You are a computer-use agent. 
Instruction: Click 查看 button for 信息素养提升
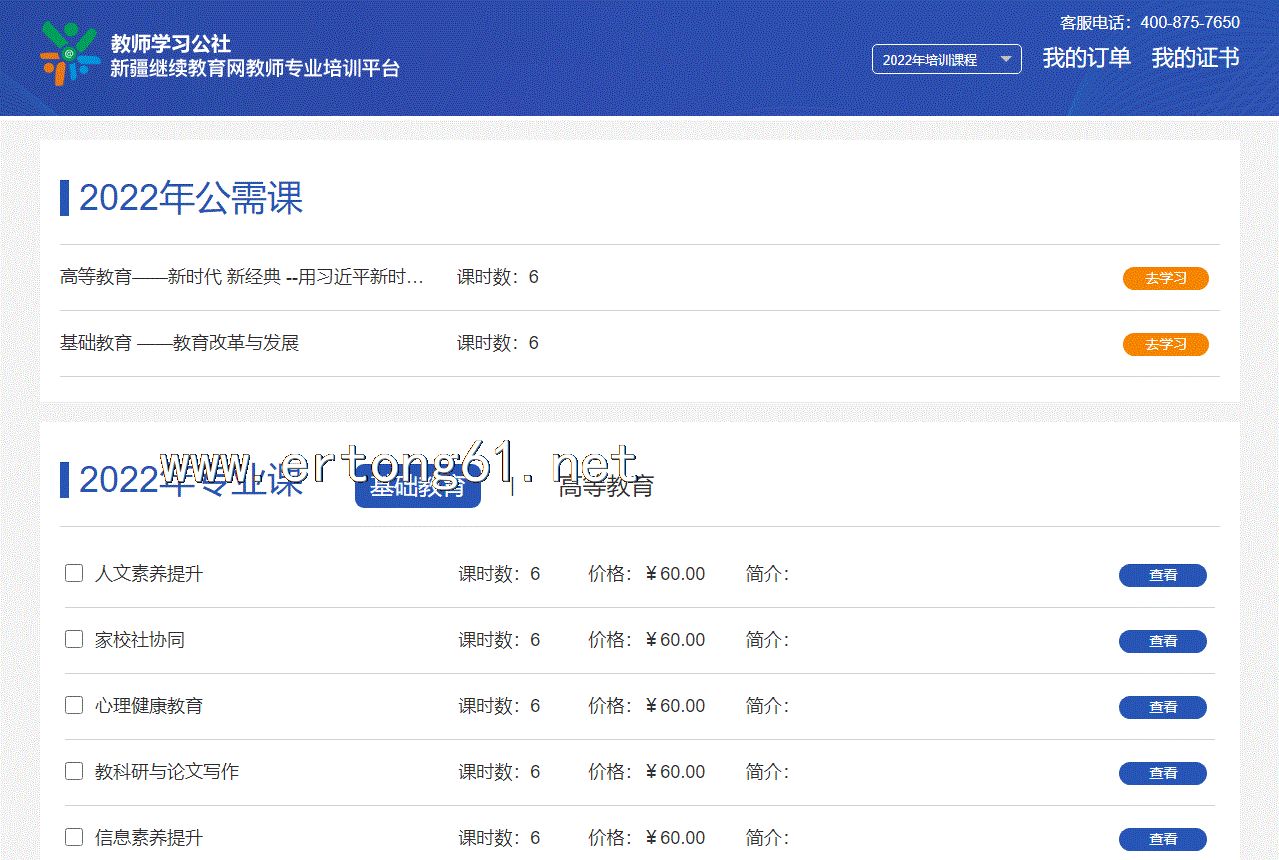(x=1162, y=839)
